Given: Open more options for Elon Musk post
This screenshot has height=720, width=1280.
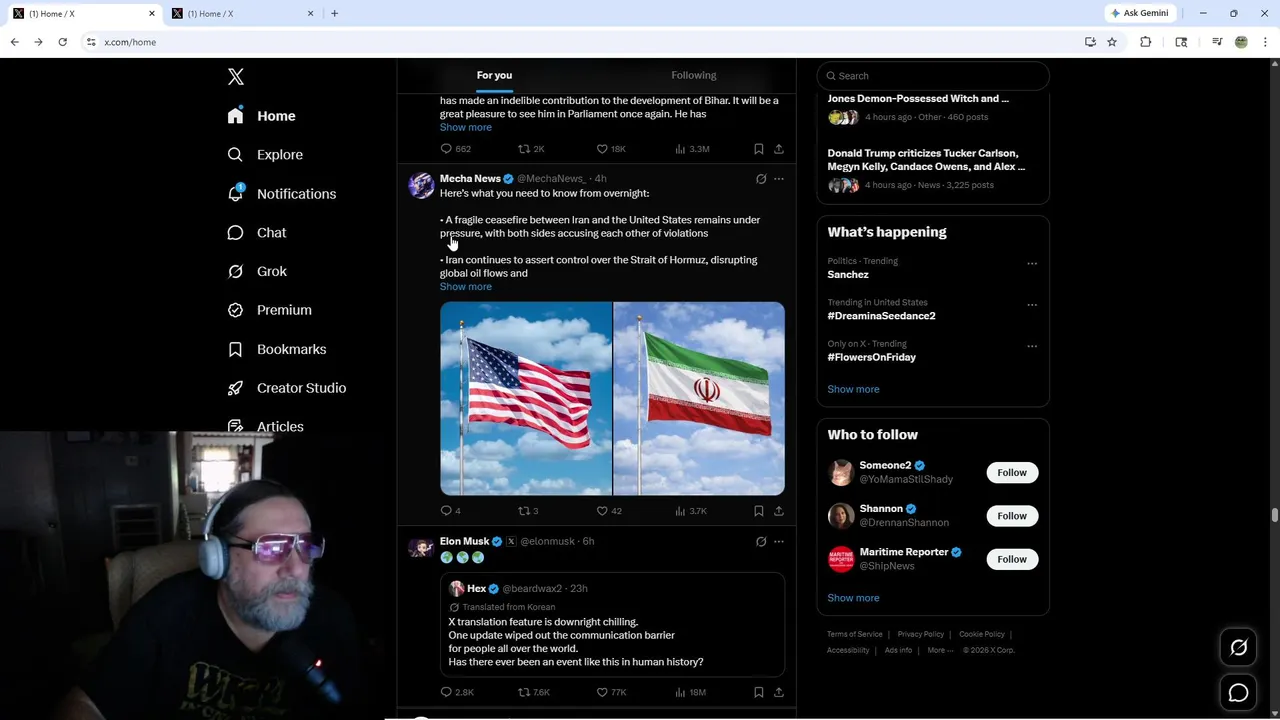Looking at the screenshot, I should pos(779,541).
